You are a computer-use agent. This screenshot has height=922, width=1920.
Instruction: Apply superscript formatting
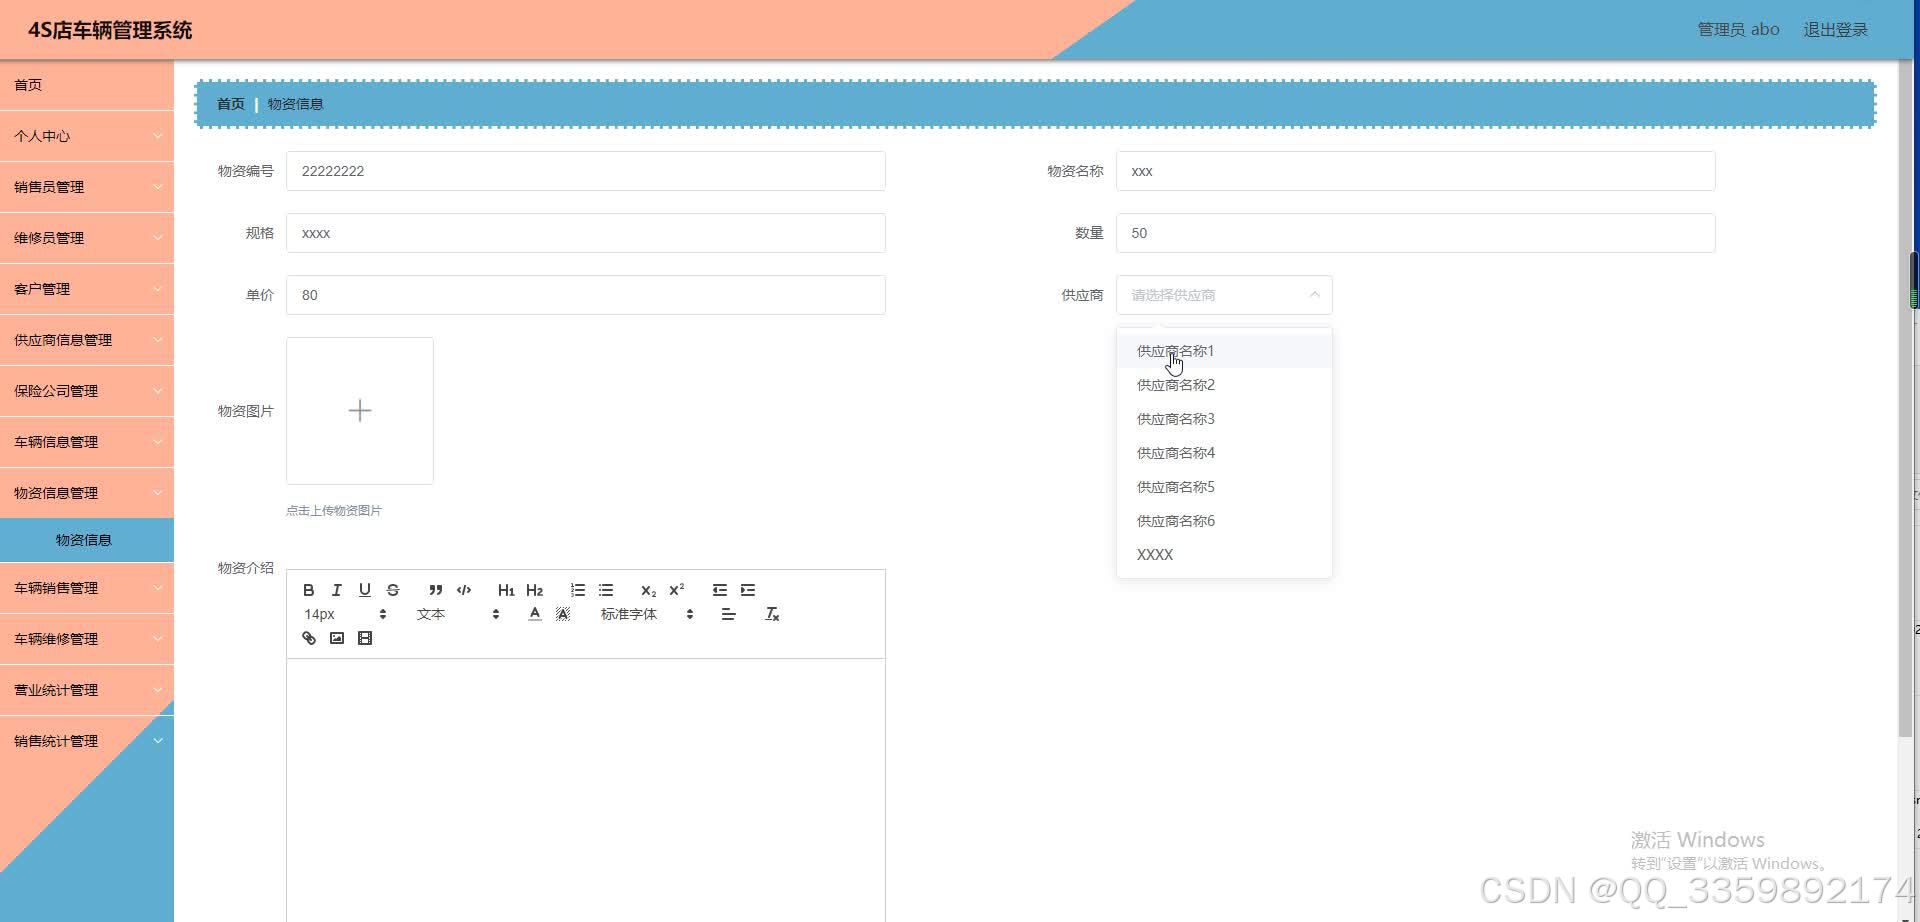pos(676,590)
